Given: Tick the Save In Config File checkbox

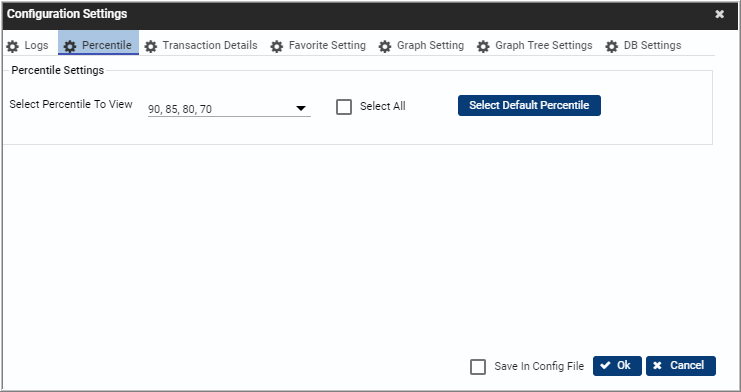Looking at the screenshot, I should point(478,367).
